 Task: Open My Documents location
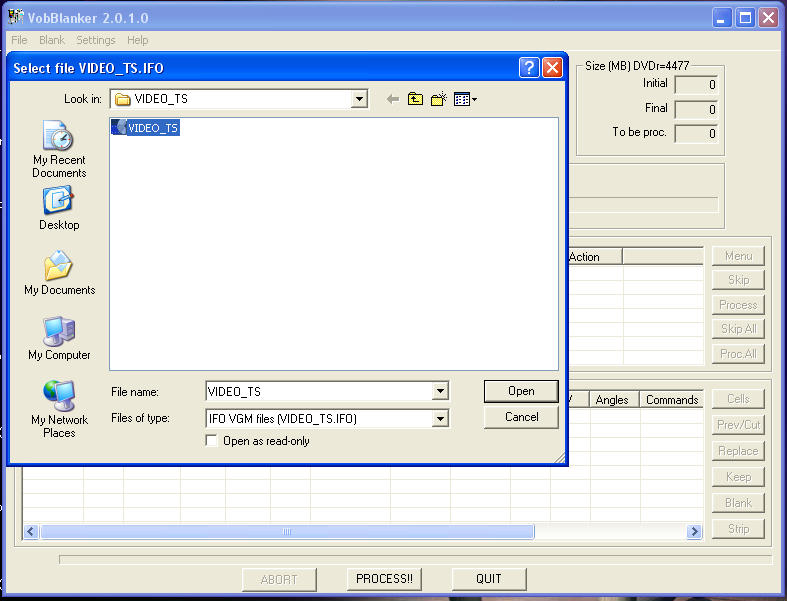tap(59, 273)
